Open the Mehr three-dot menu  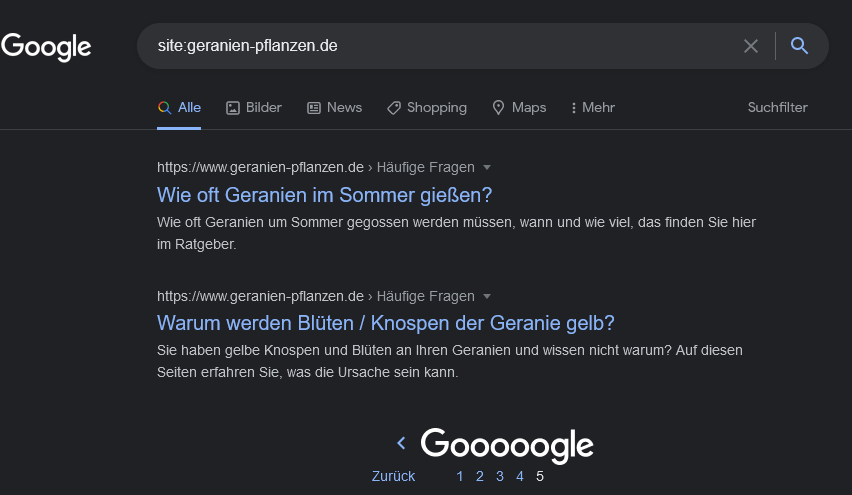pyautogui.click(x=593, y=108)
